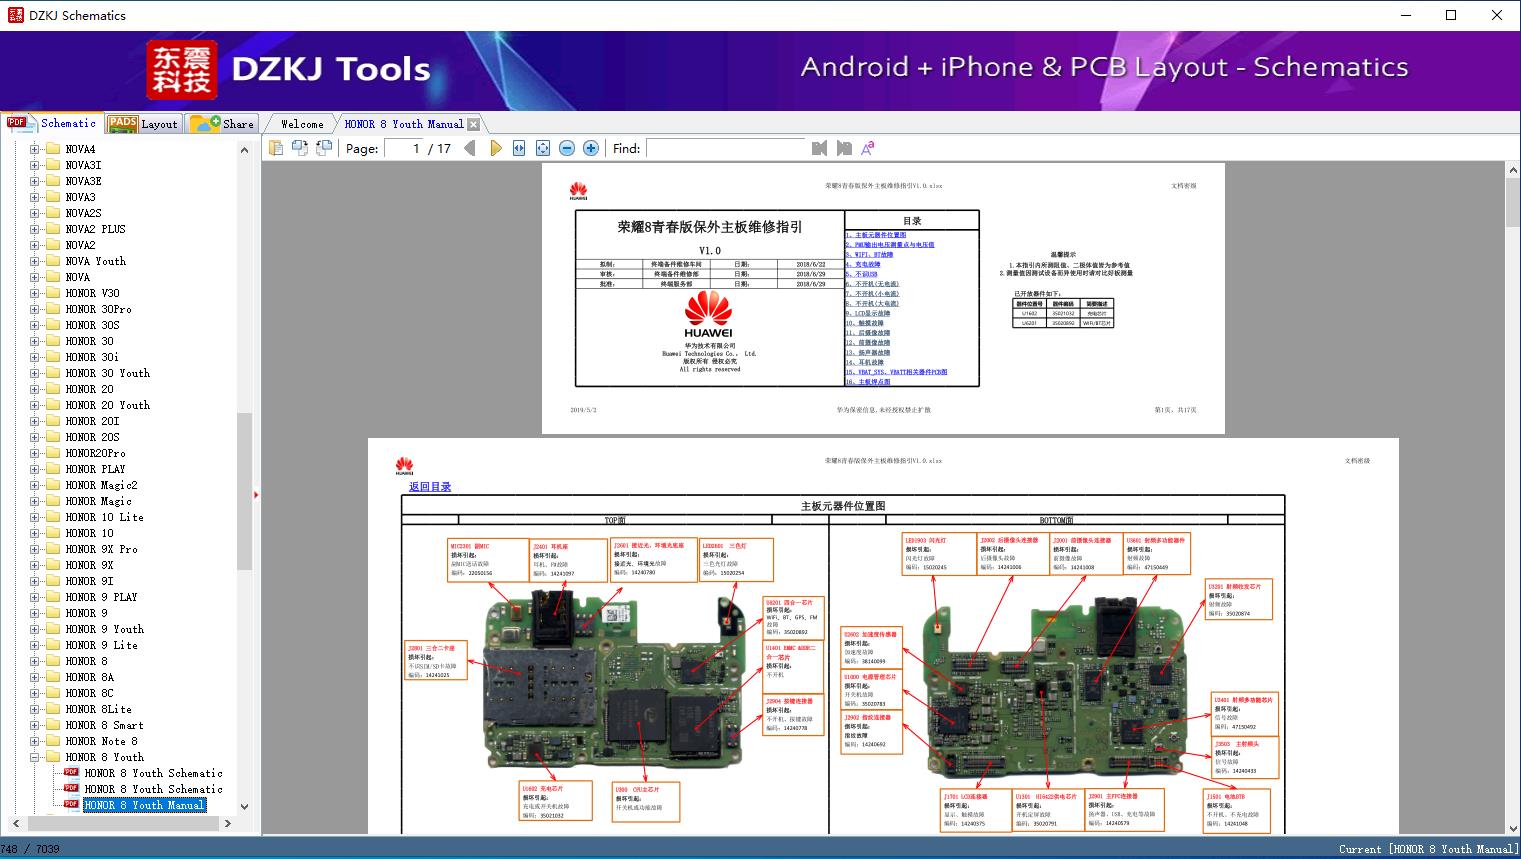Screen dimensions: 1521x859
Task: Expand the NOVA3 folder node
Action: (35, 197)
